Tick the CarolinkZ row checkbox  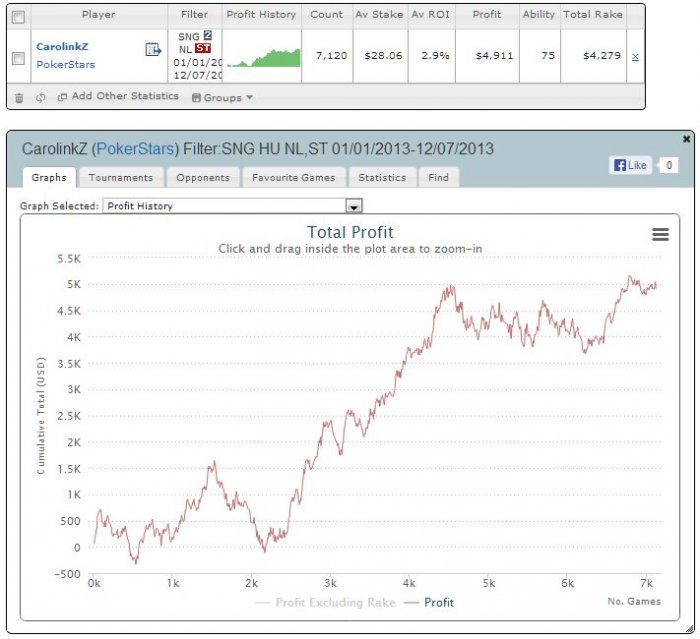click(x=18, y=58)
